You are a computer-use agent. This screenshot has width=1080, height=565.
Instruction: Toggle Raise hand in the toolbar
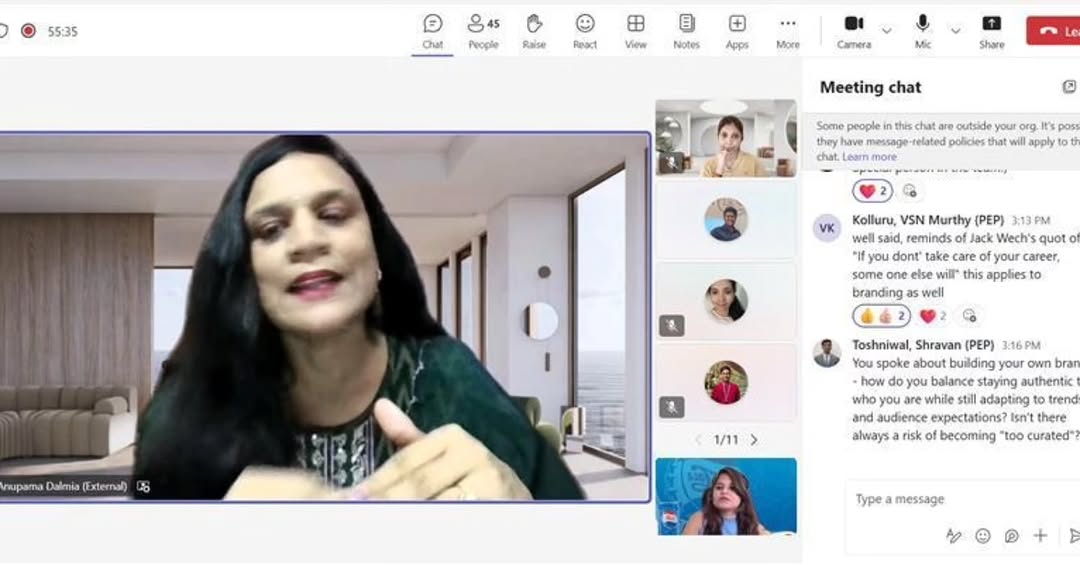tap(534, 30)
